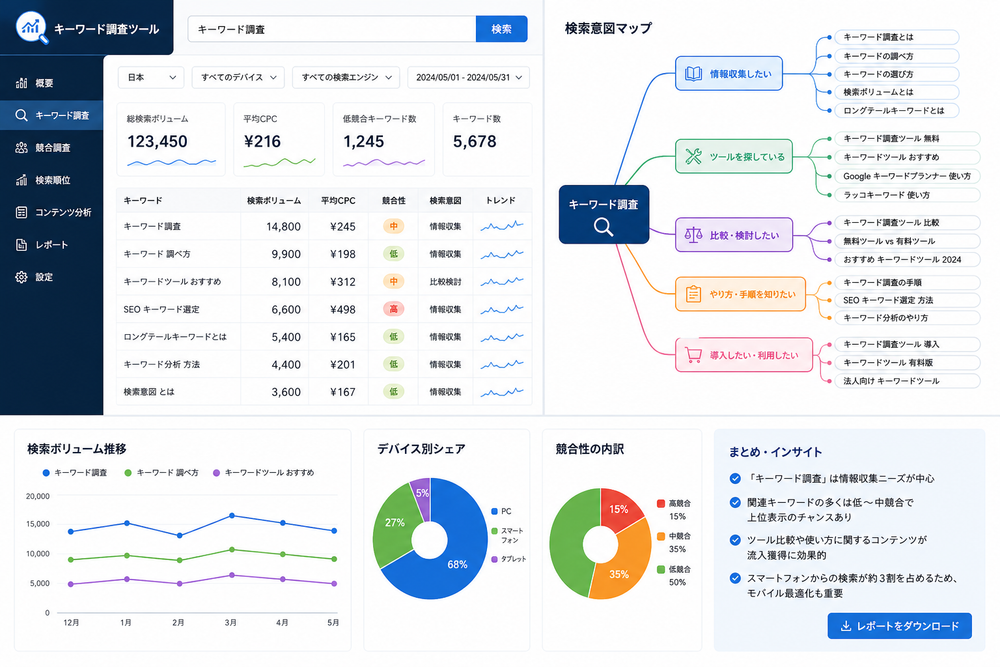Expand the やり方・手順を知りたい intent node
1000x667 pixels.
[x=740, y=294]
